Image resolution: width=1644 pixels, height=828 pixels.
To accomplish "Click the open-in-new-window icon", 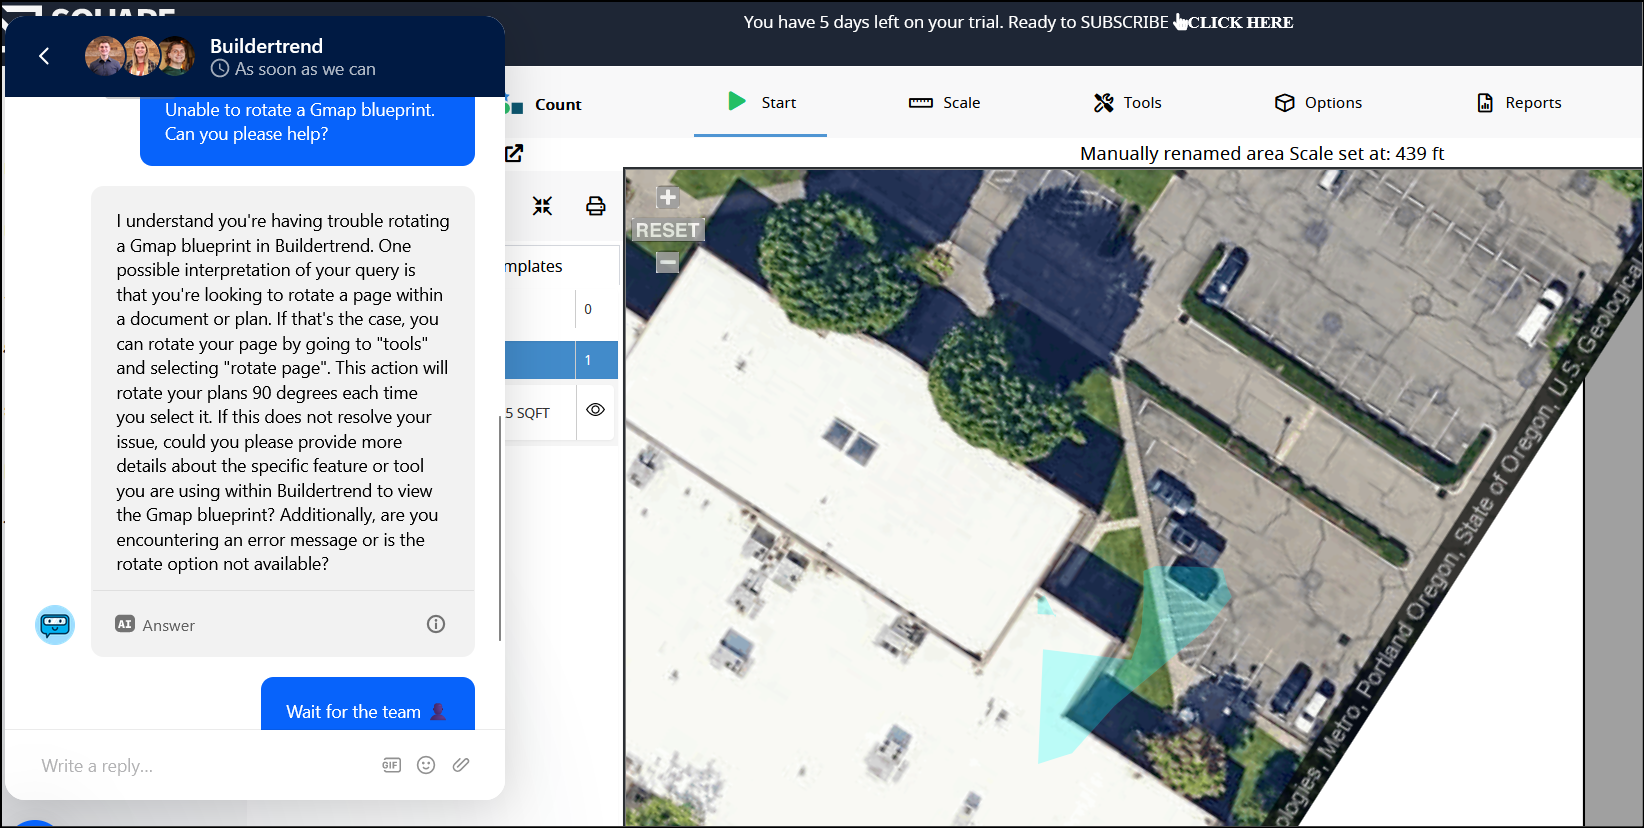I will tap(514, 153).
